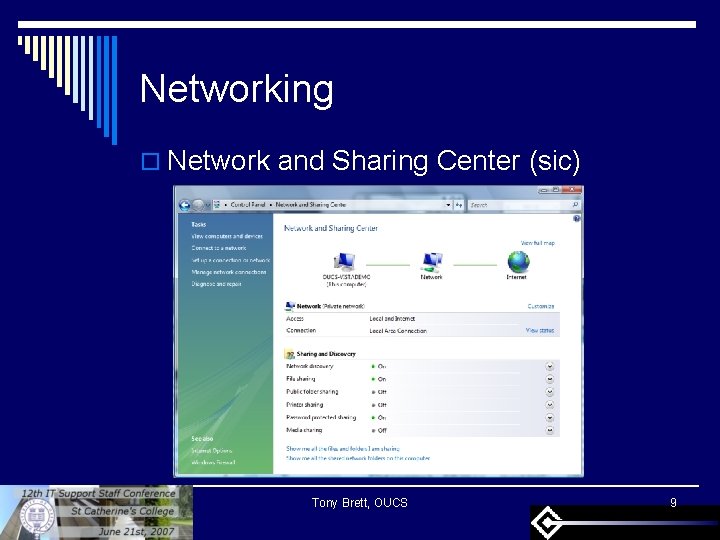Screen dimensions: 720x540
Task: Click the Media sharing Off status
Action: tap(379, 431)
